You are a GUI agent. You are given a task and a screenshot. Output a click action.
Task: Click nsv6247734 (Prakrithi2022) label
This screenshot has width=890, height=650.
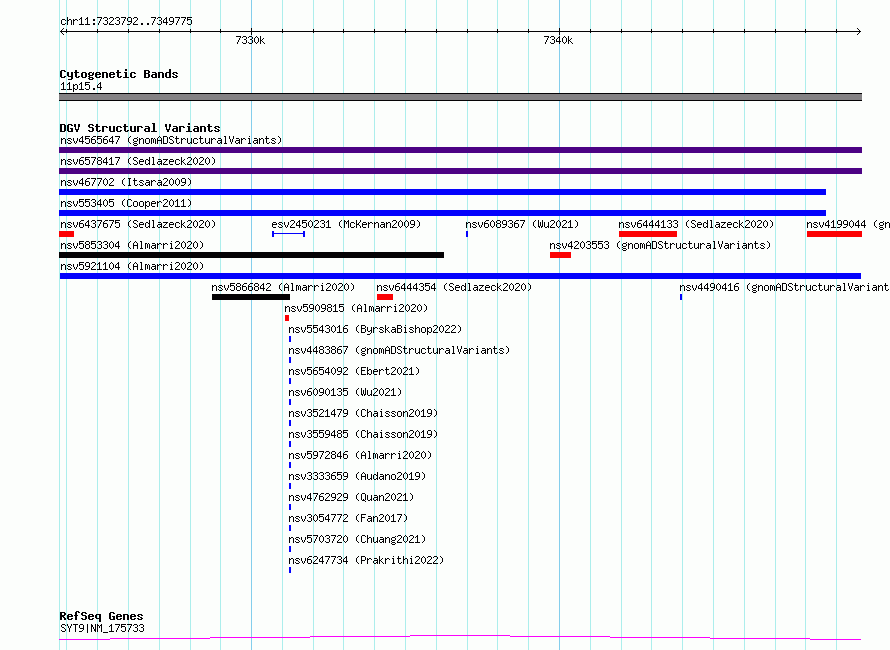tap(366, 560)
